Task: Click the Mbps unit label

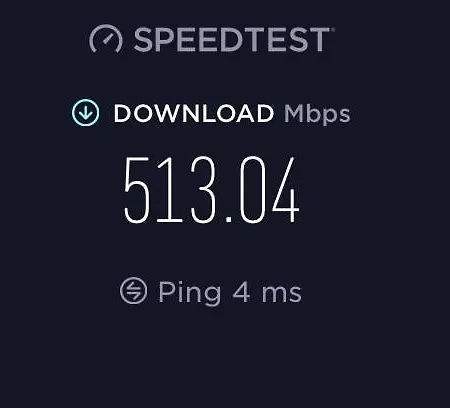Action: point(317,115)
